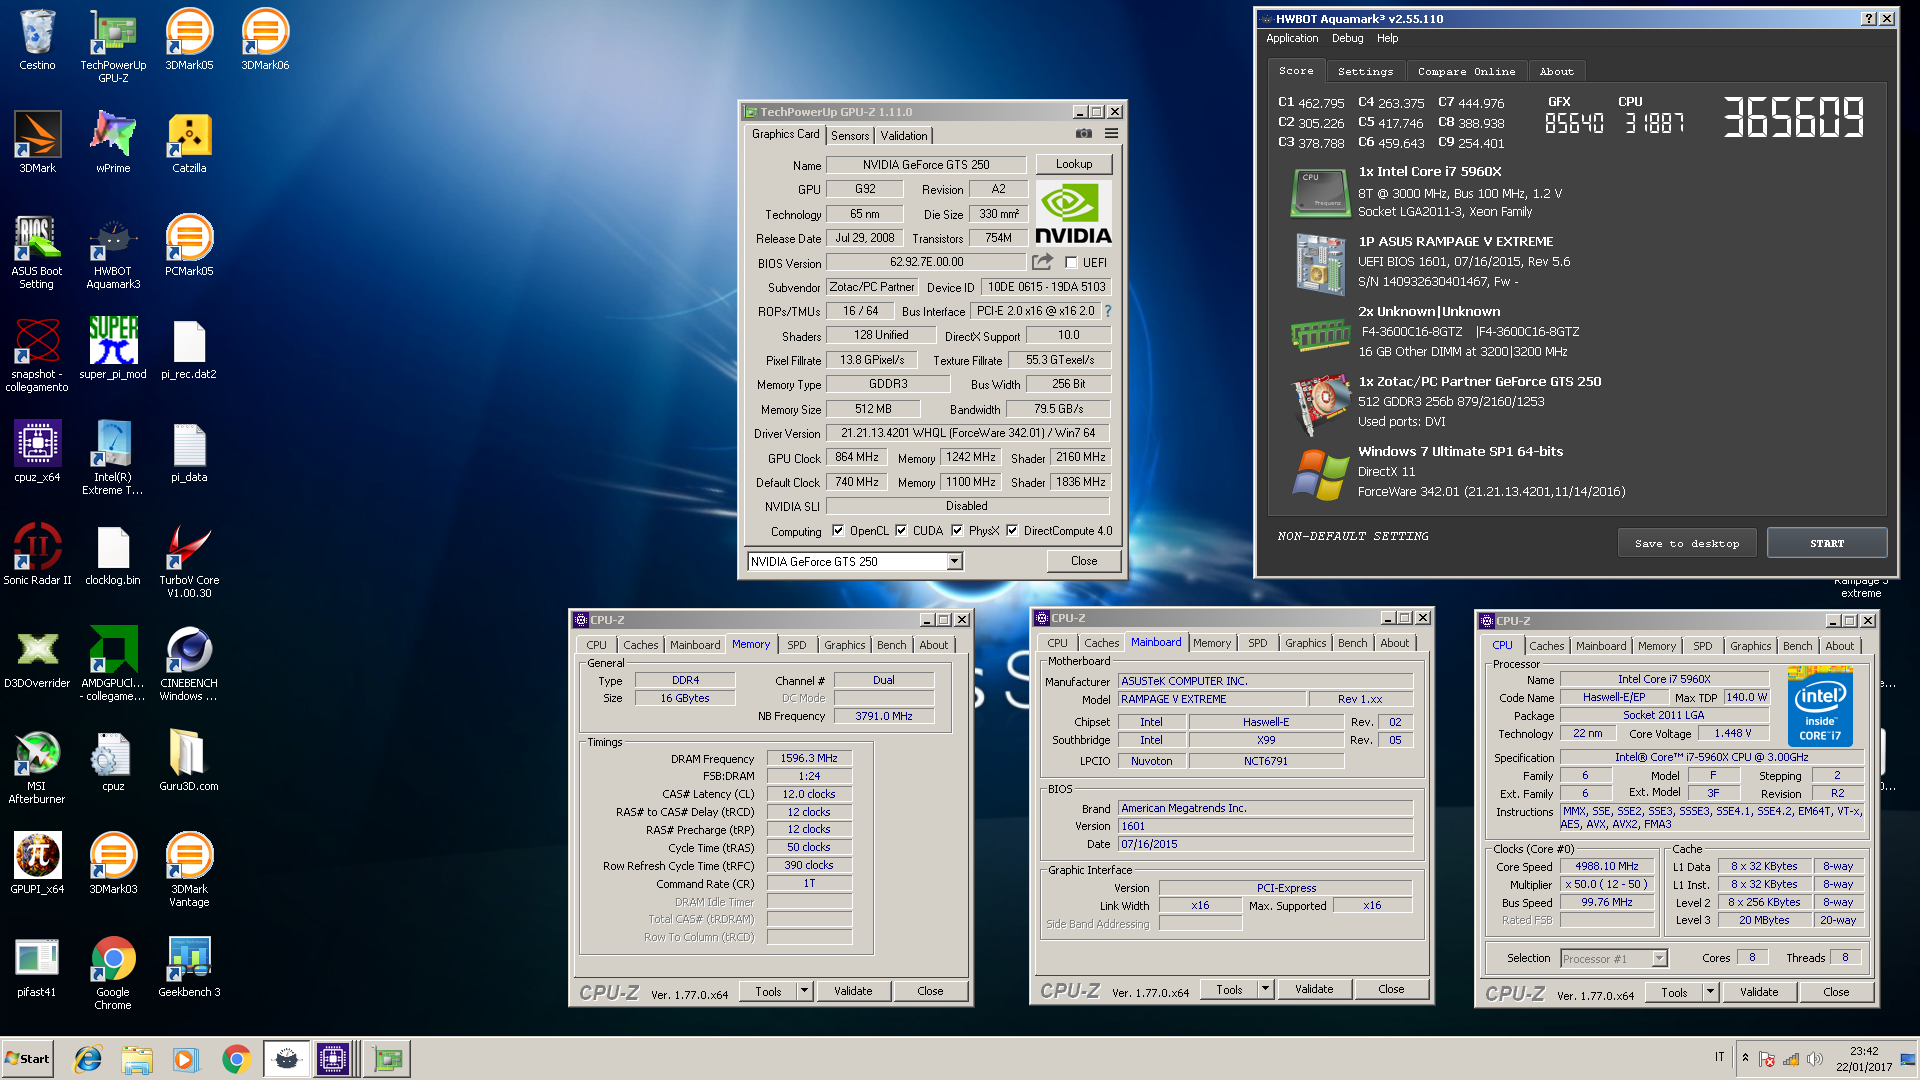This screenshot has height=1080, width=1920.
Task: Open D3DOverrider desktop icon
Action: pyautogui.click(x=37, y=658)
